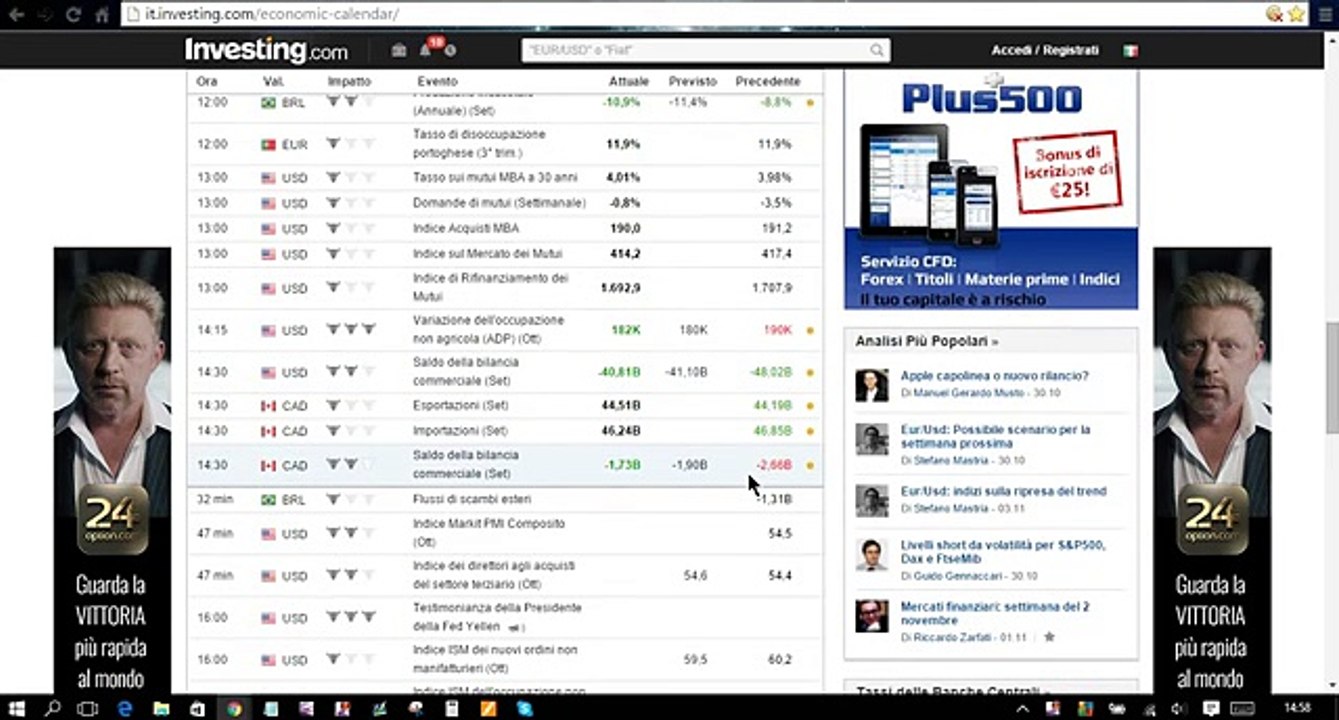Open the 'Analisi Più Popolari' heading link
The width and height of the screenshot is (1339, 720).
927,342
